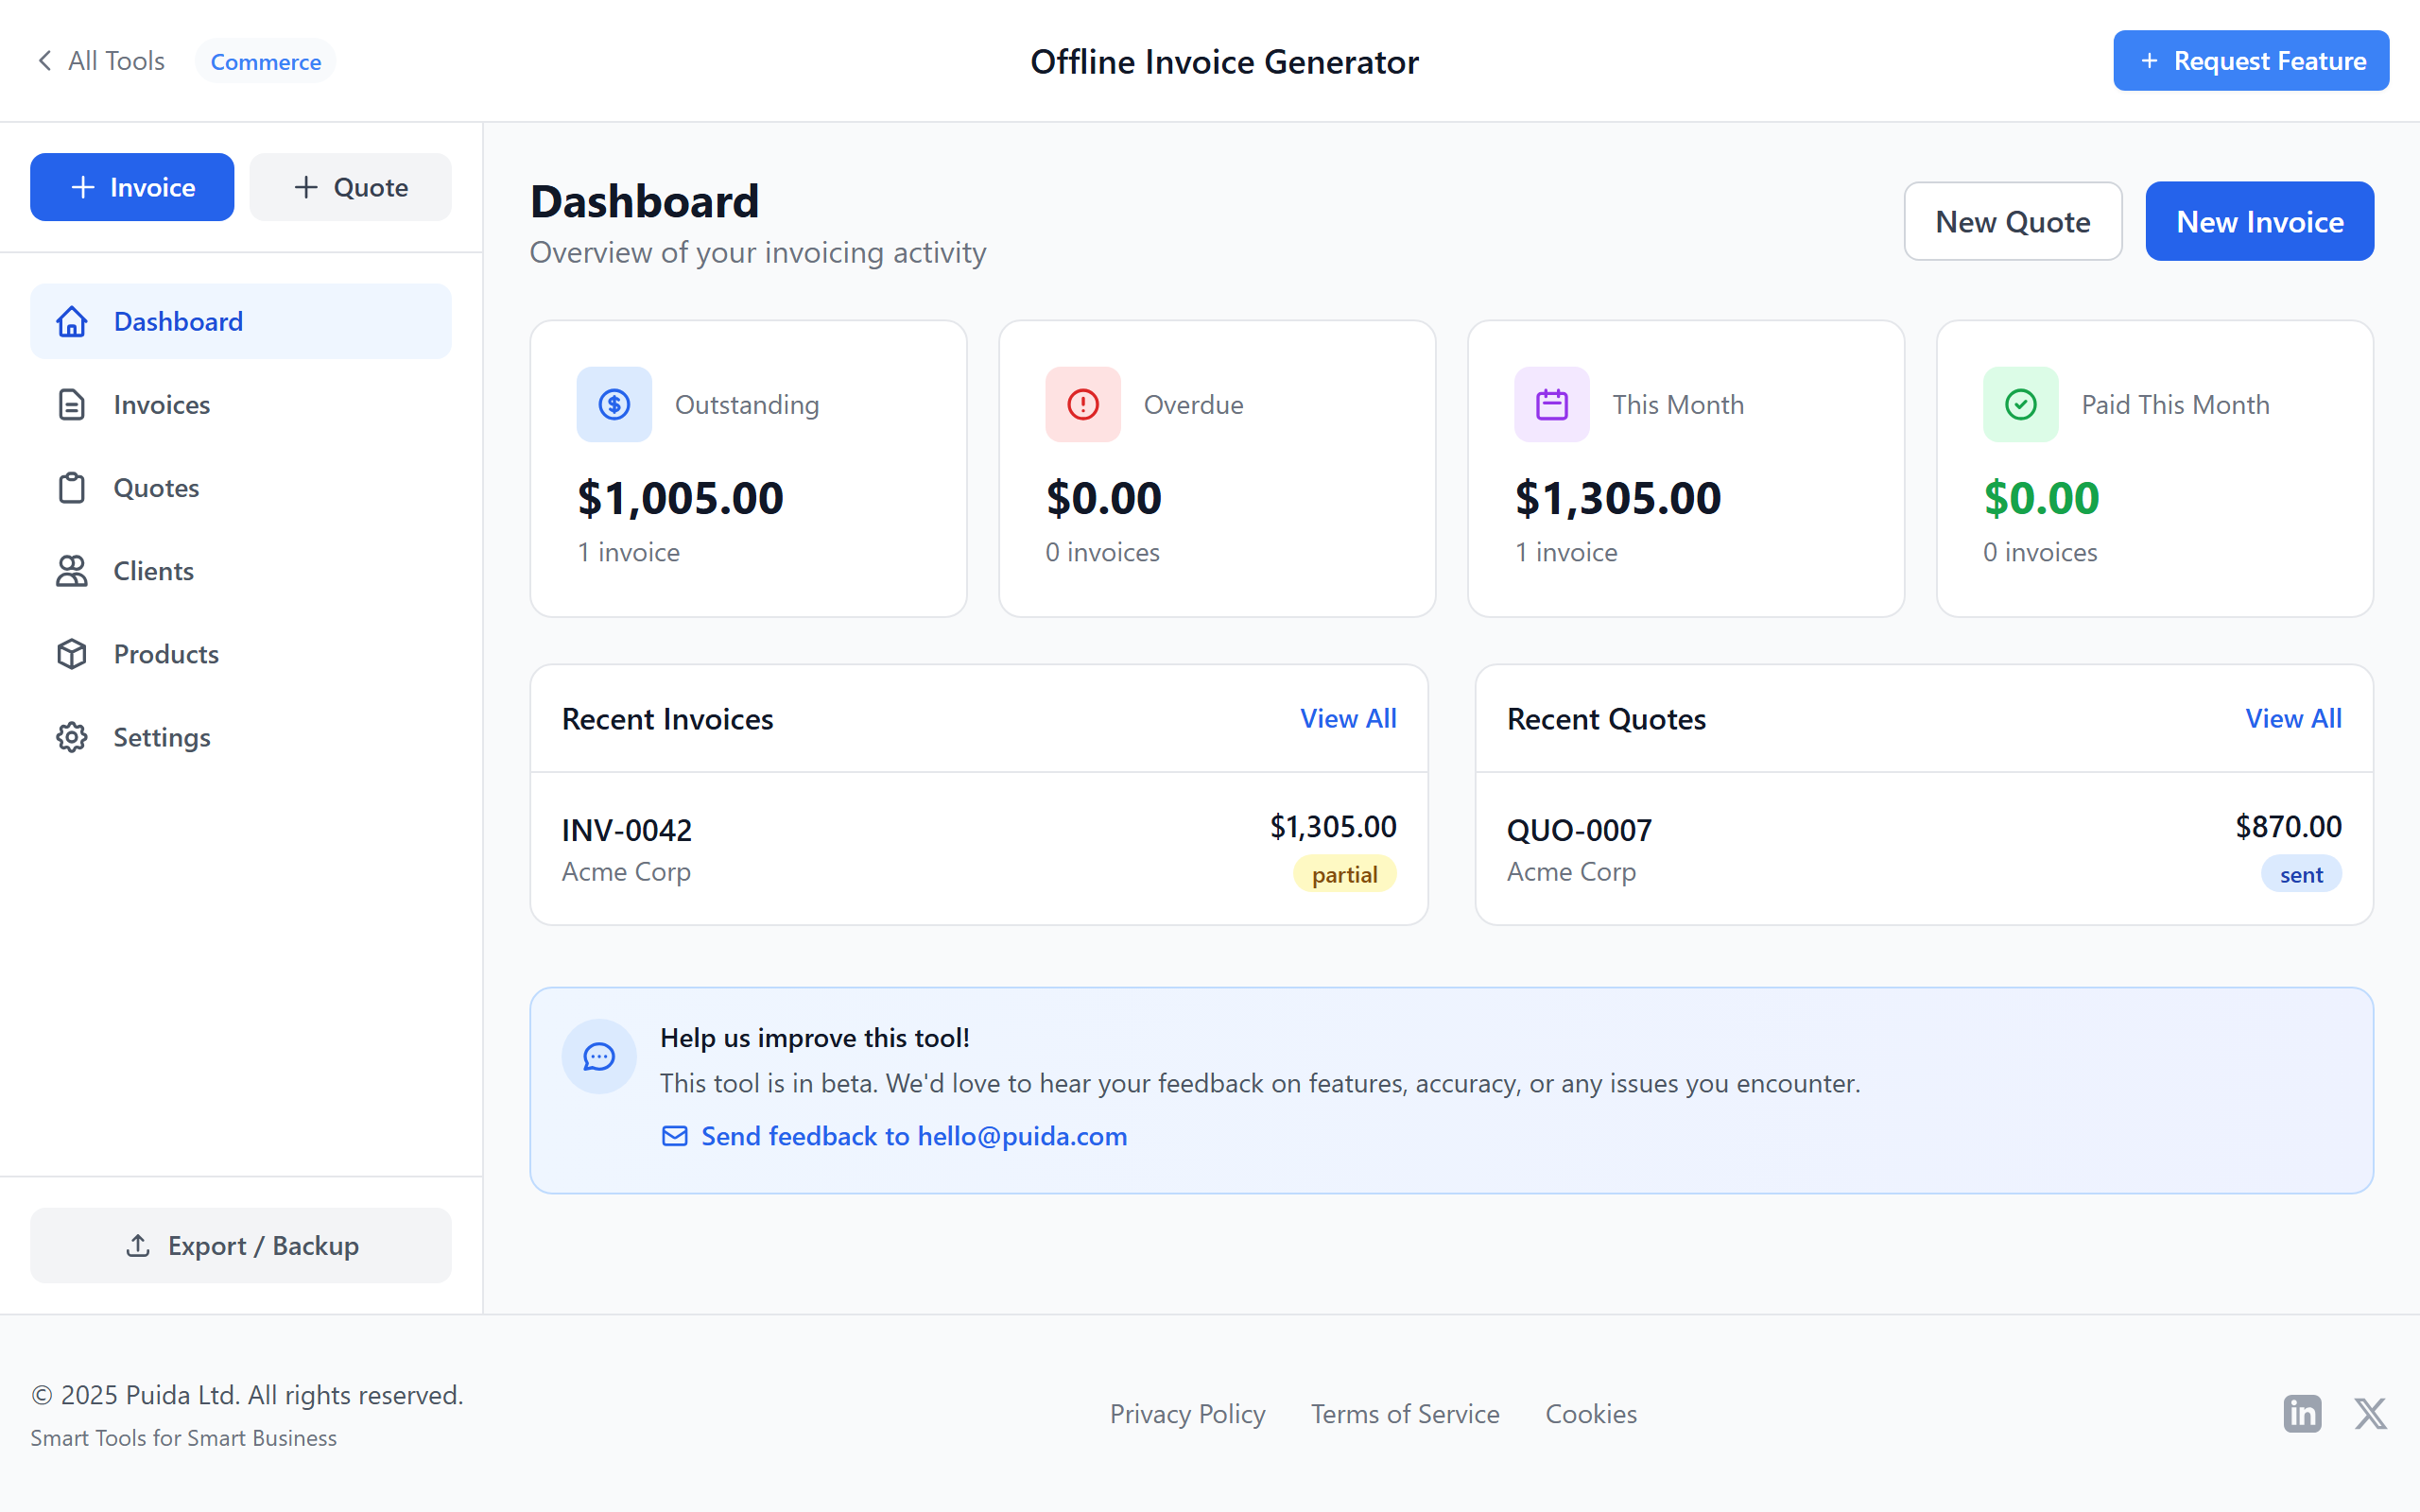The width and height of the screenshot is (2420, 1512).
Task: Switch to the Dashboard navigation tab
Action: (178, 321)
